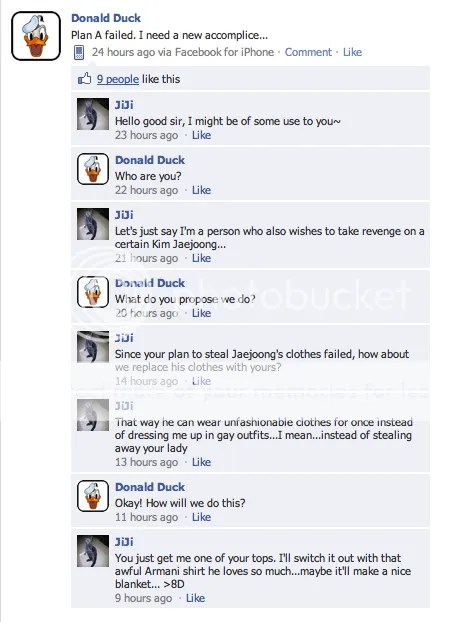Click Donald Duck avatar on 'What do you propose' comment
This screenshot has width=475, height=622.
click(93, 292)
